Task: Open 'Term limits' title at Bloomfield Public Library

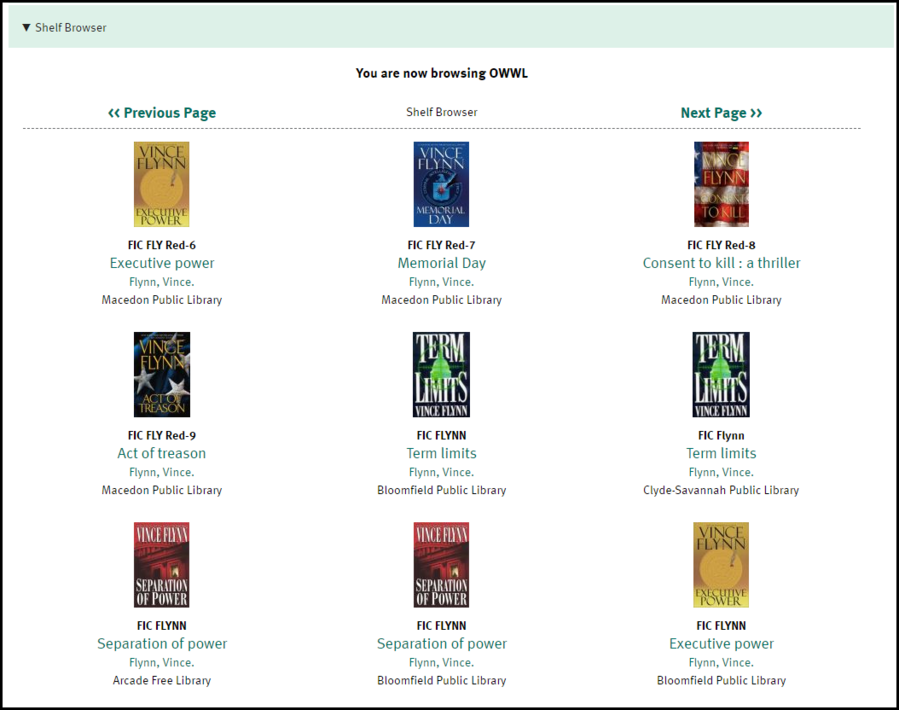Action: [x=441, y=454]
